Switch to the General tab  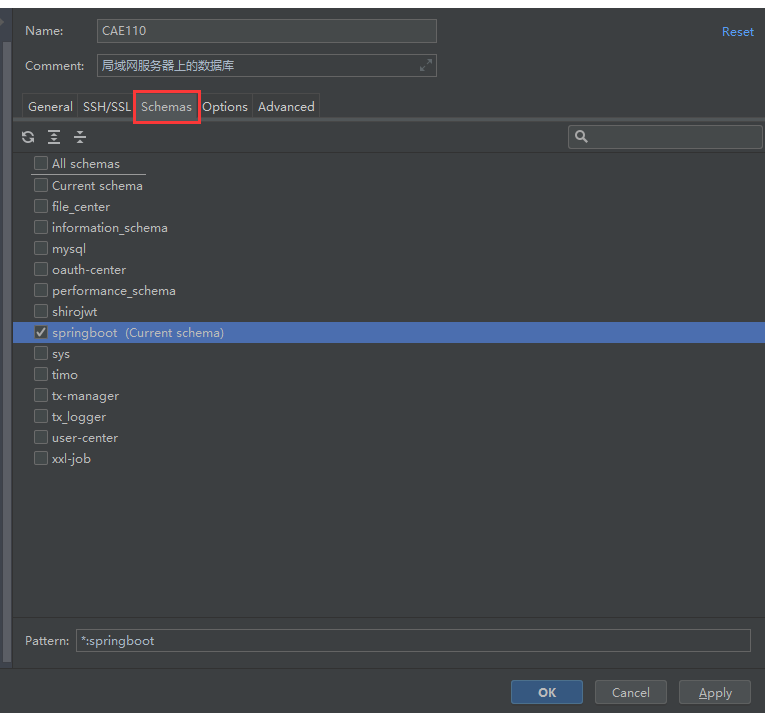50,106
